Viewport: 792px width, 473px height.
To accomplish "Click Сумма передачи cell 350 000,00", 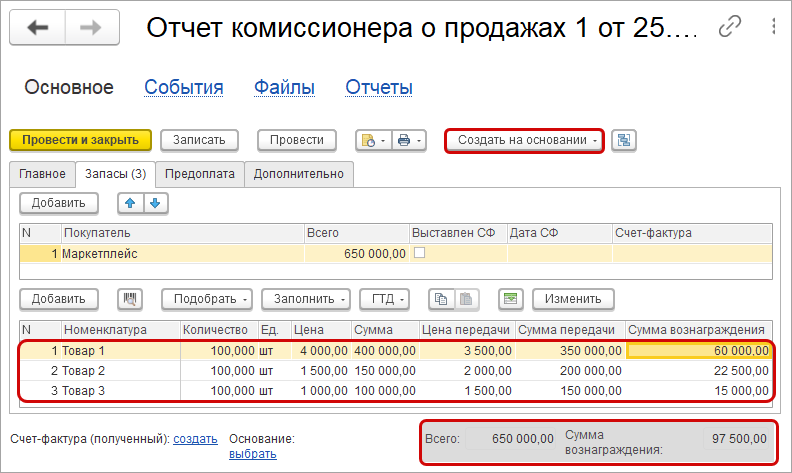I will pyautogui.click(x=570, y=351).
